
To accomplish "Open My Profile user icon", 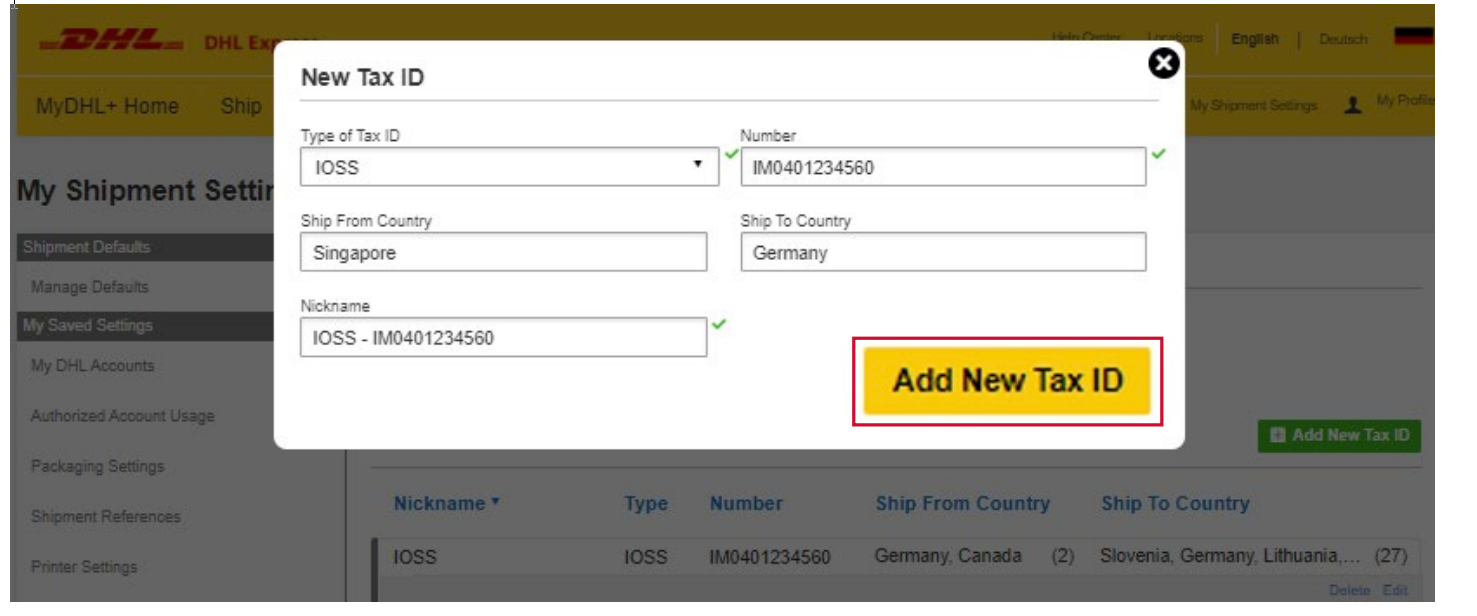I will pos(1353,105).
